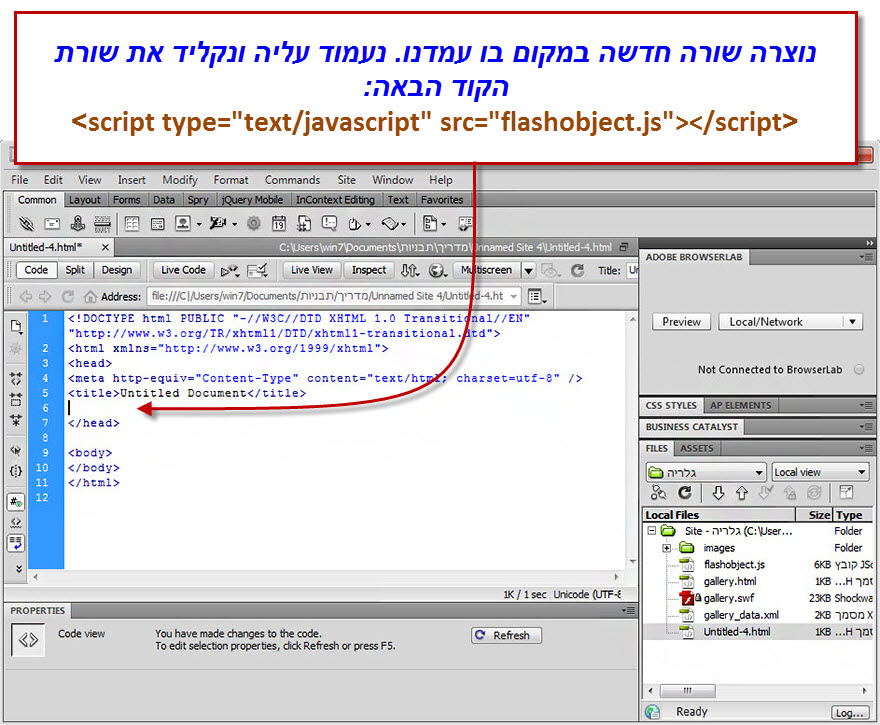This screenshot has width=880, height=725.
Task: Insert a Horizontal Rule icon
Action: click(103, 224)
